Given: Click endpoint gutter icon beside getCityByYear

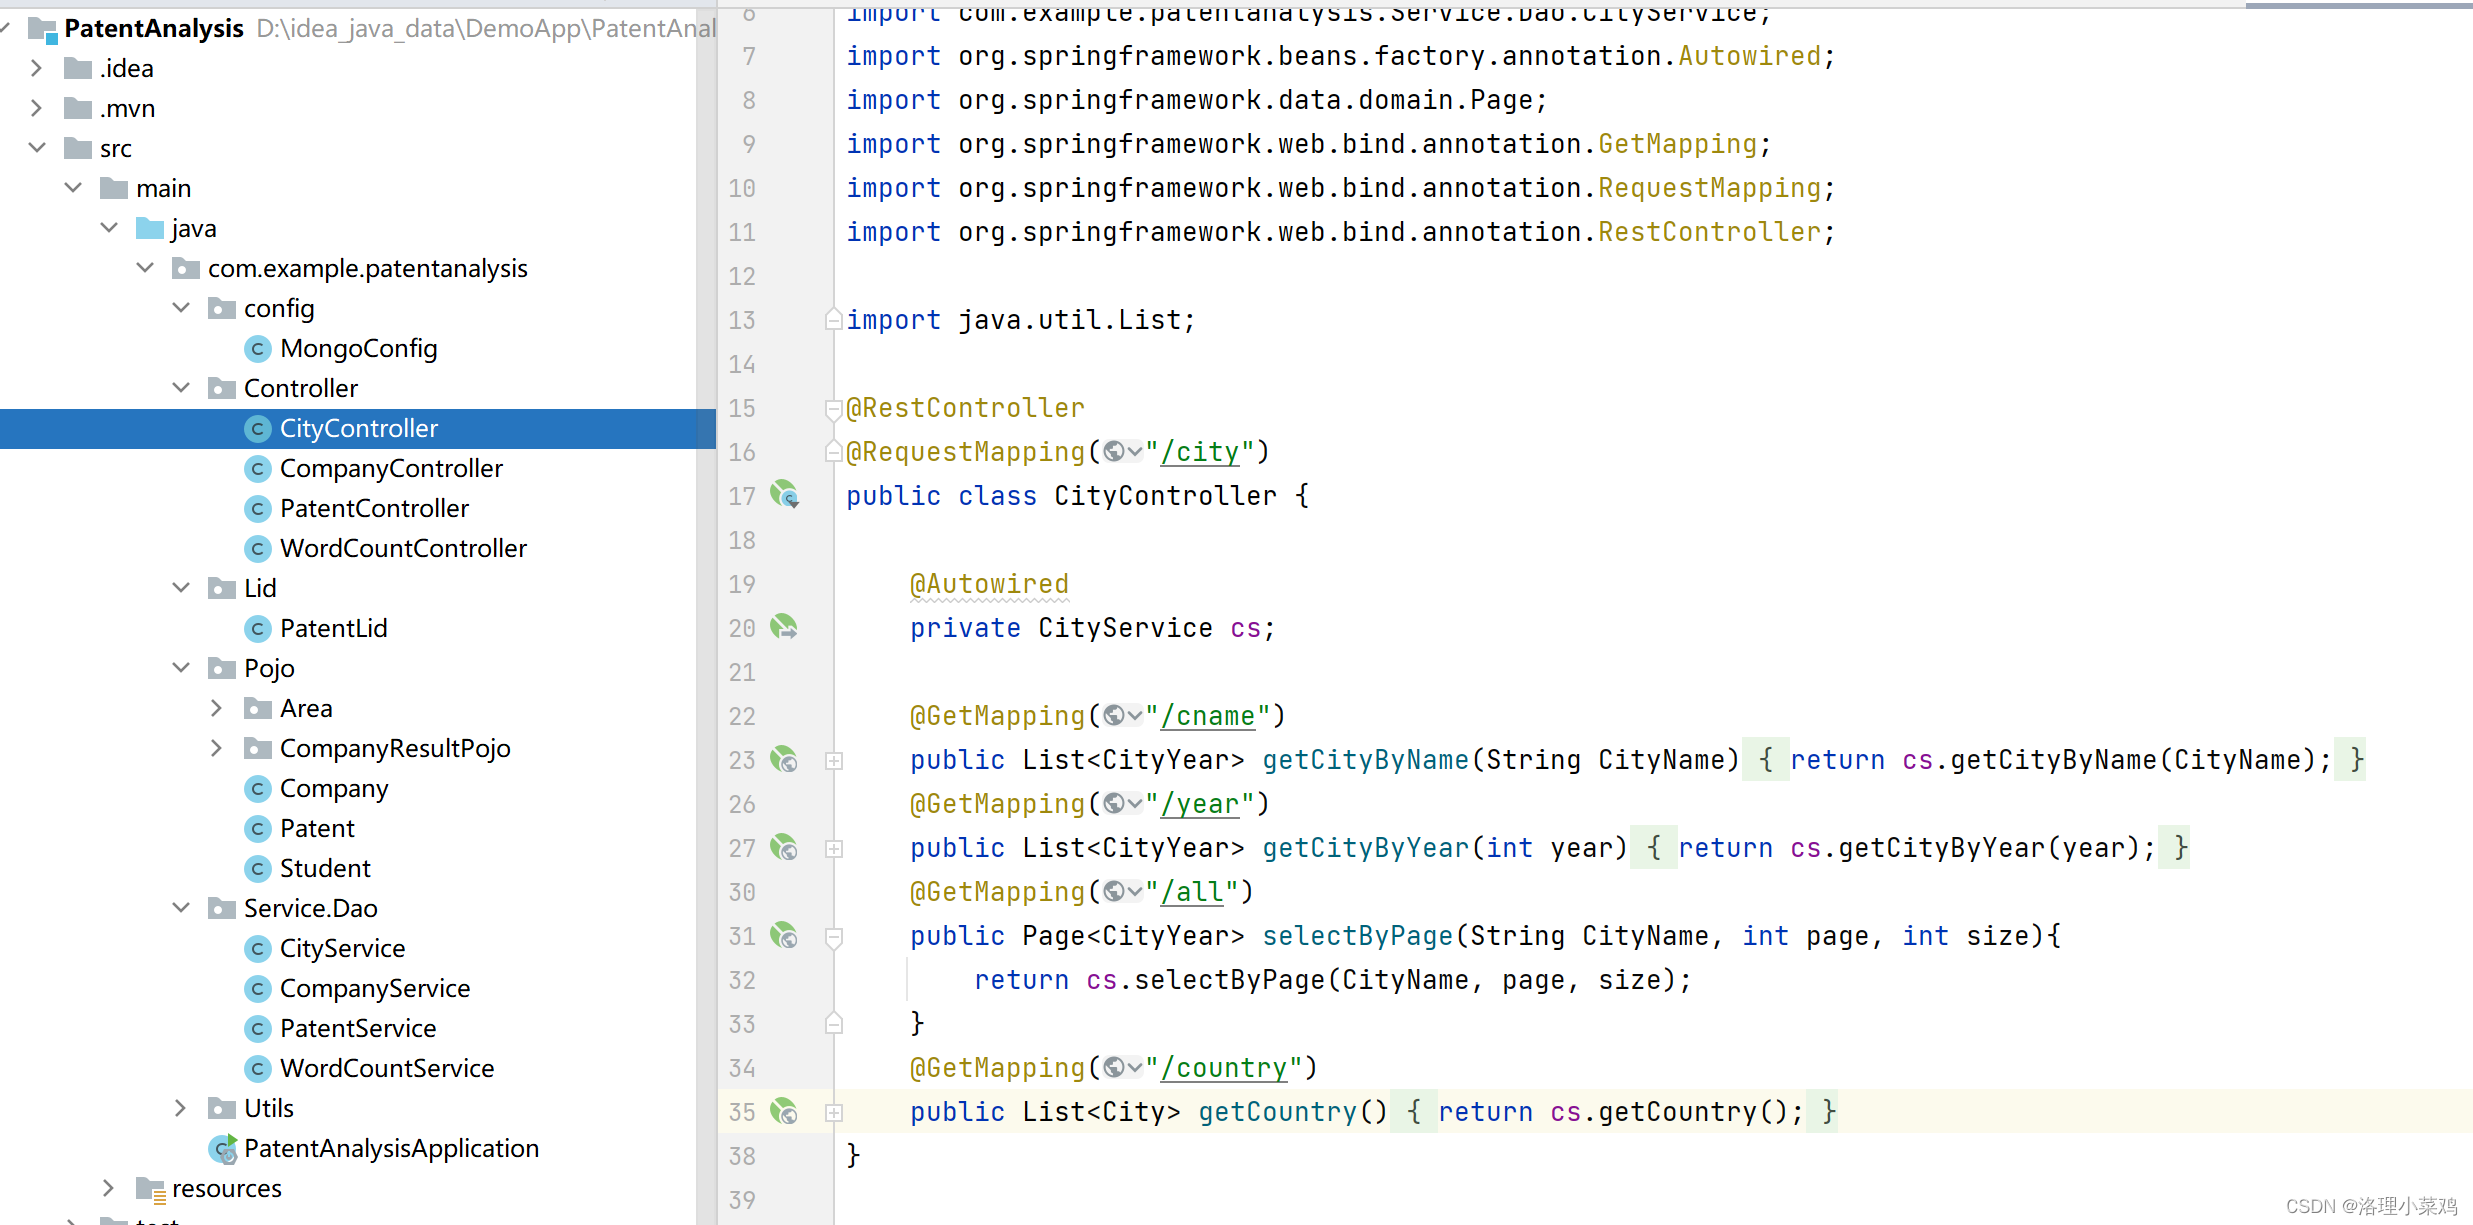Looking at the screenshot, I should [x=784, y=848].
